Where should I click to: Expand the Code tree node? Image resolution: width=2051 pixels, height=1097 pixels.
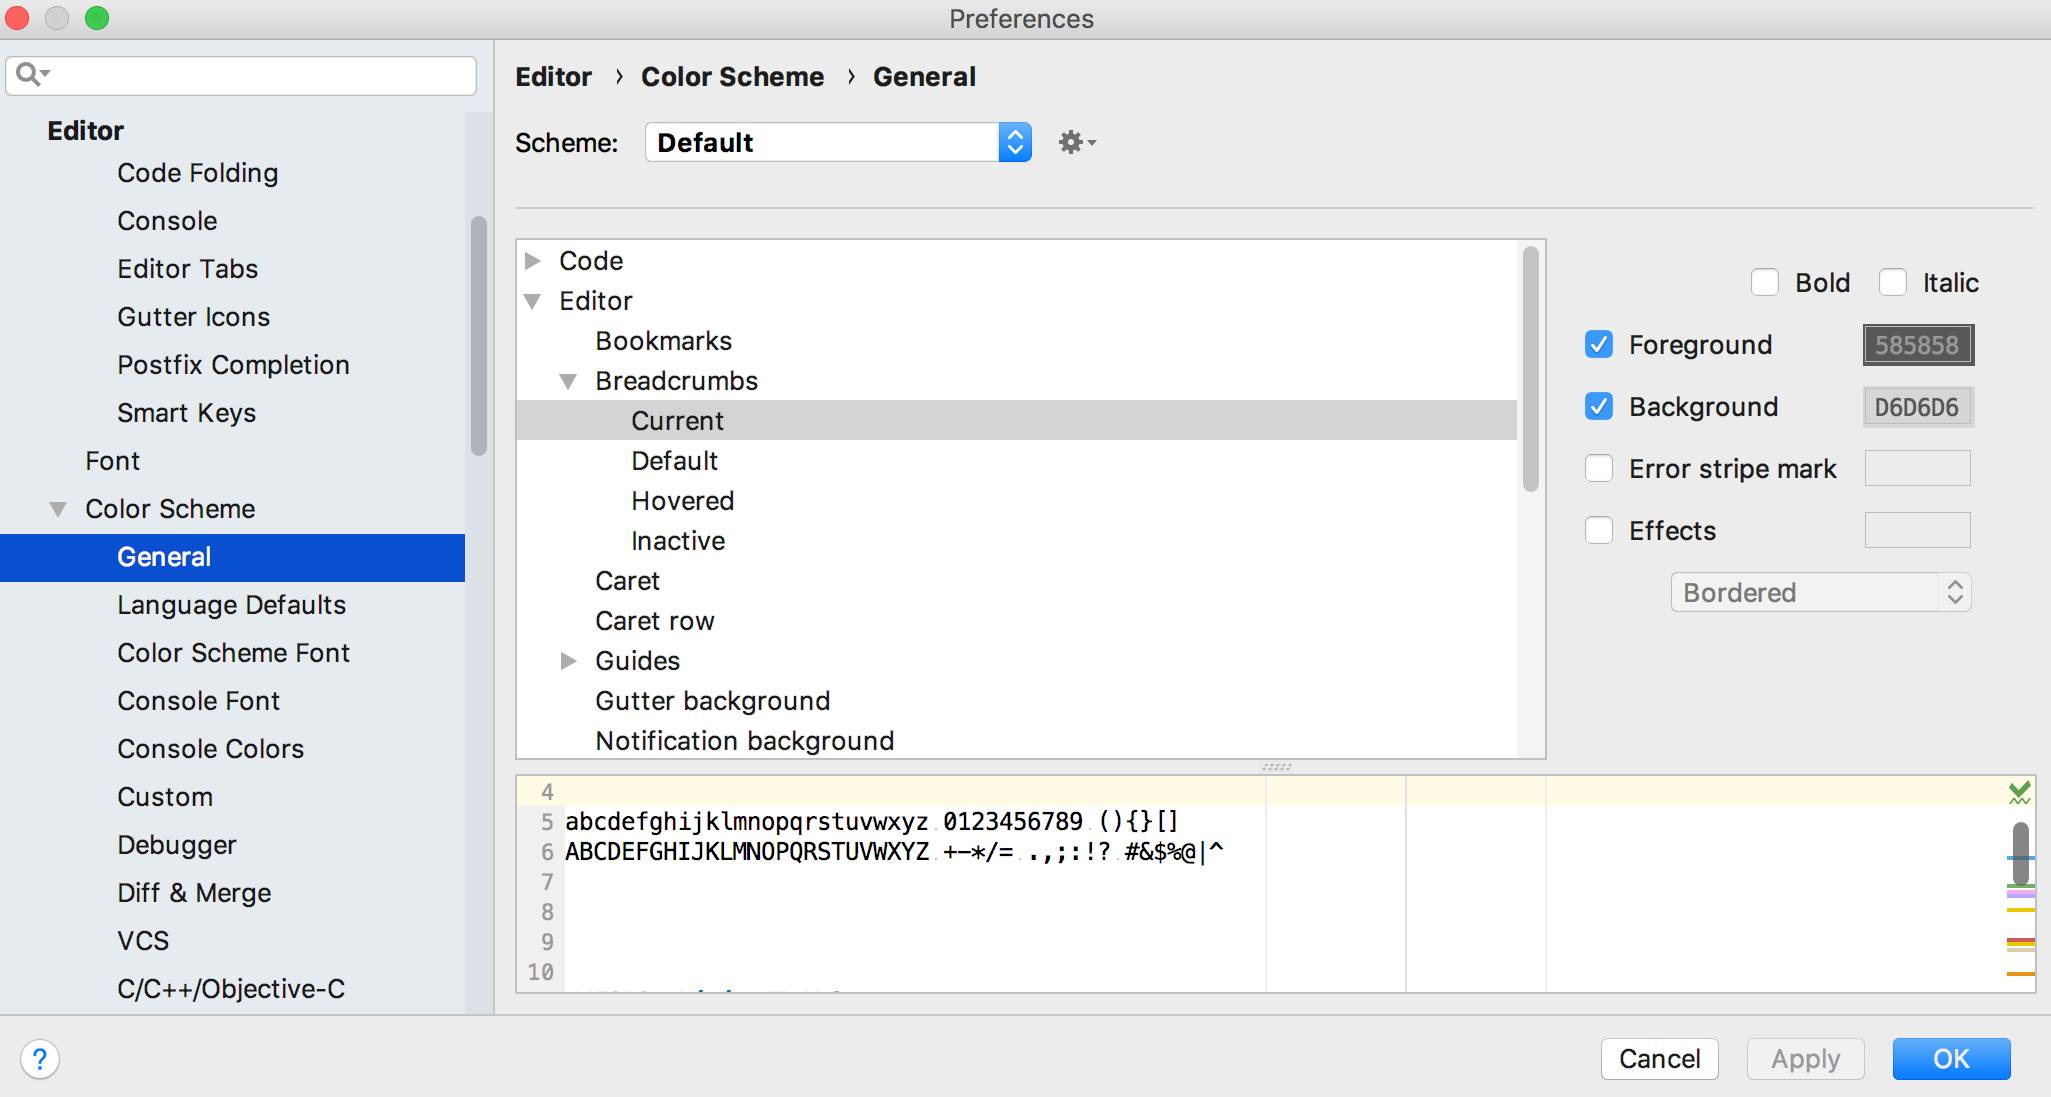click(x=533, y=261)
